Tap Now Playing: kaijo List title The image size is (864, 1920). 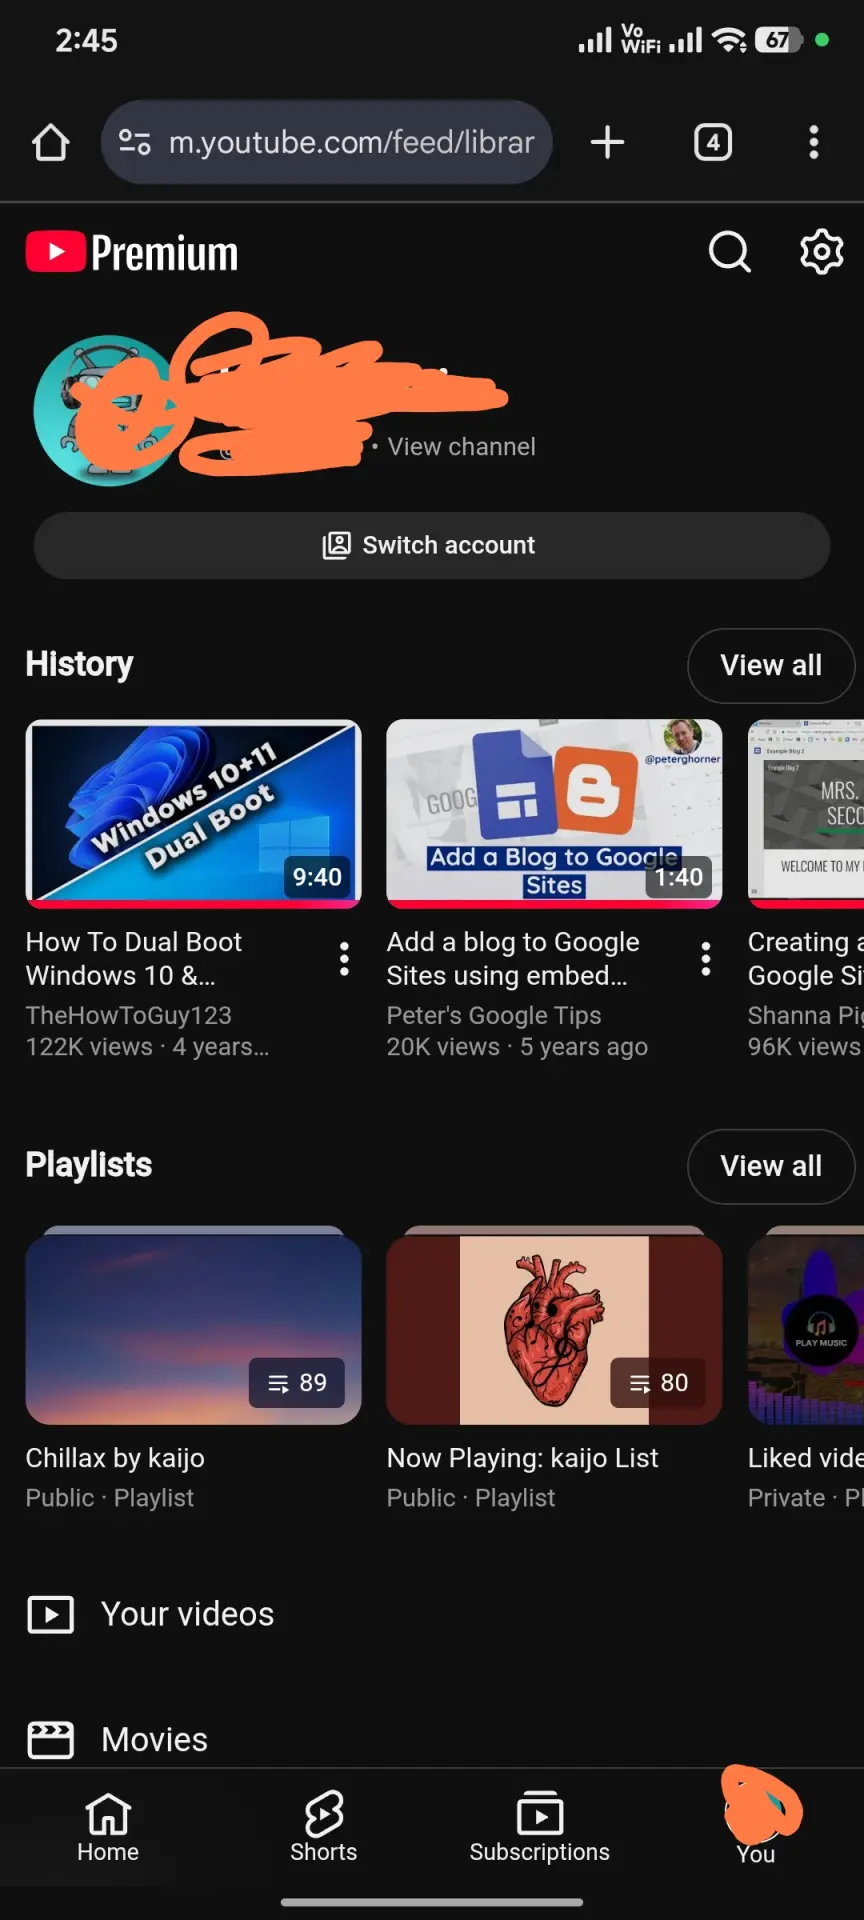[522, 1458]
